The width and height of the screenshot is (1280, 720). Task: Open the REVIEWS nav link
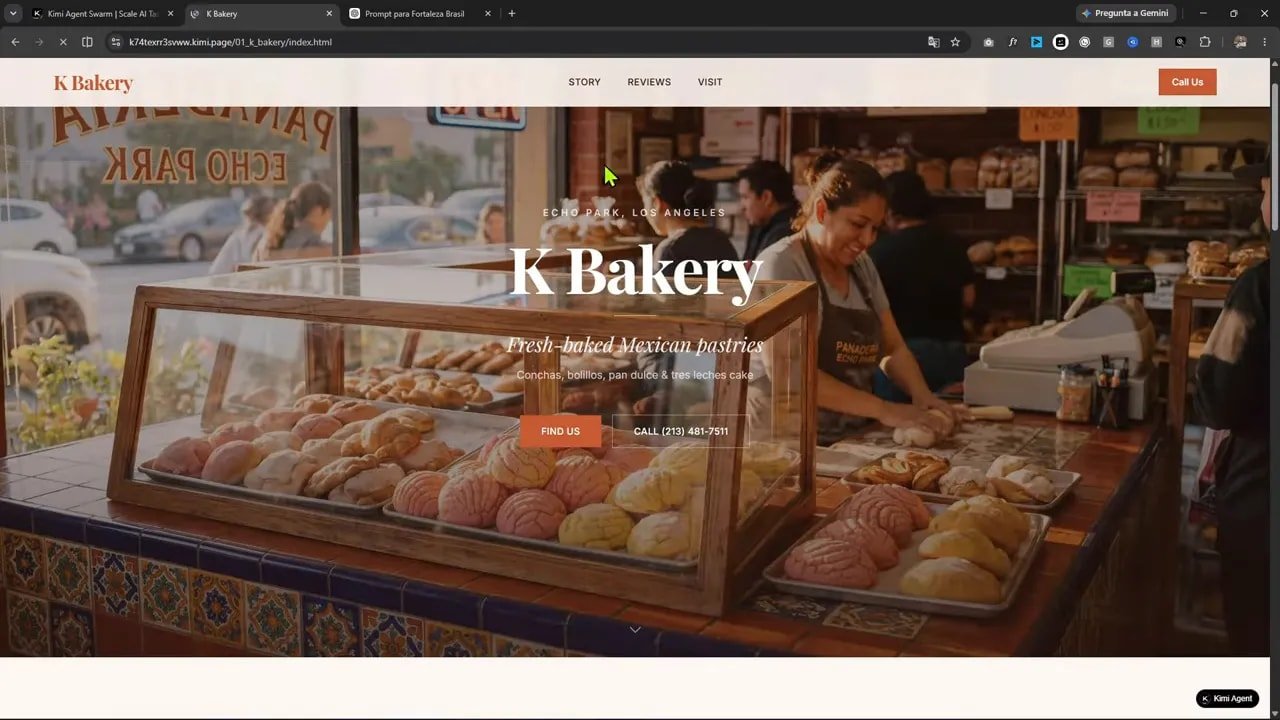649,82
